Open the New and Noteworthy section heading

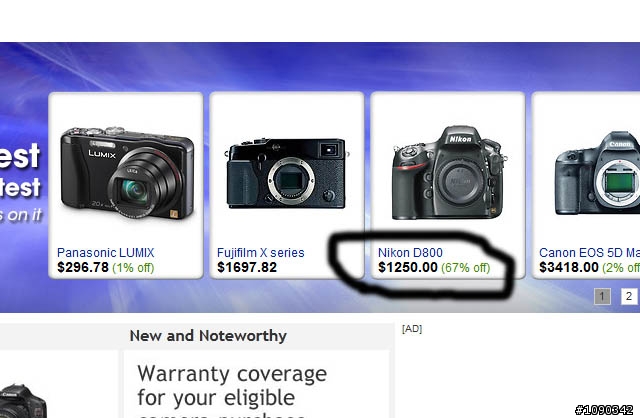point(208,336)
